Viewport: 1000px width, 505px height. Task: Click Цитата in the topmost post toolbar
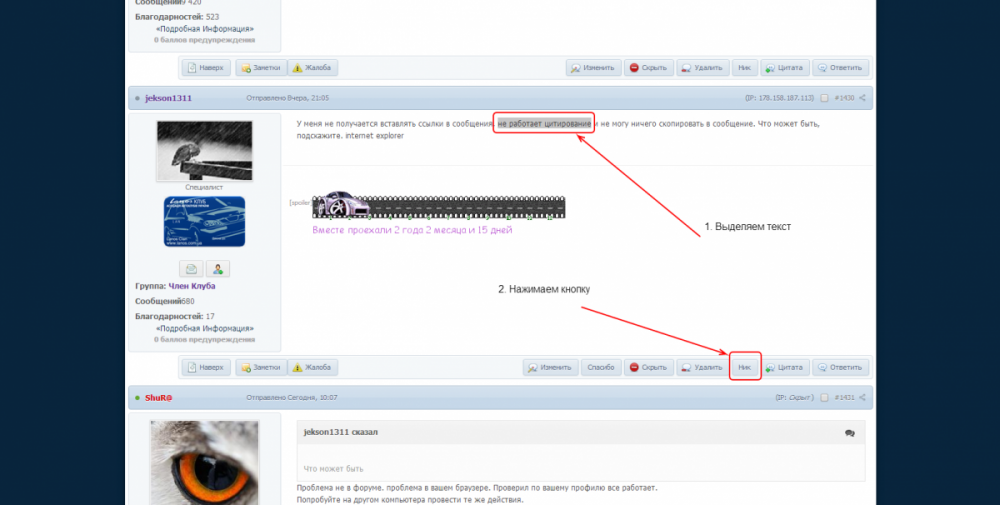pos(785,68)
